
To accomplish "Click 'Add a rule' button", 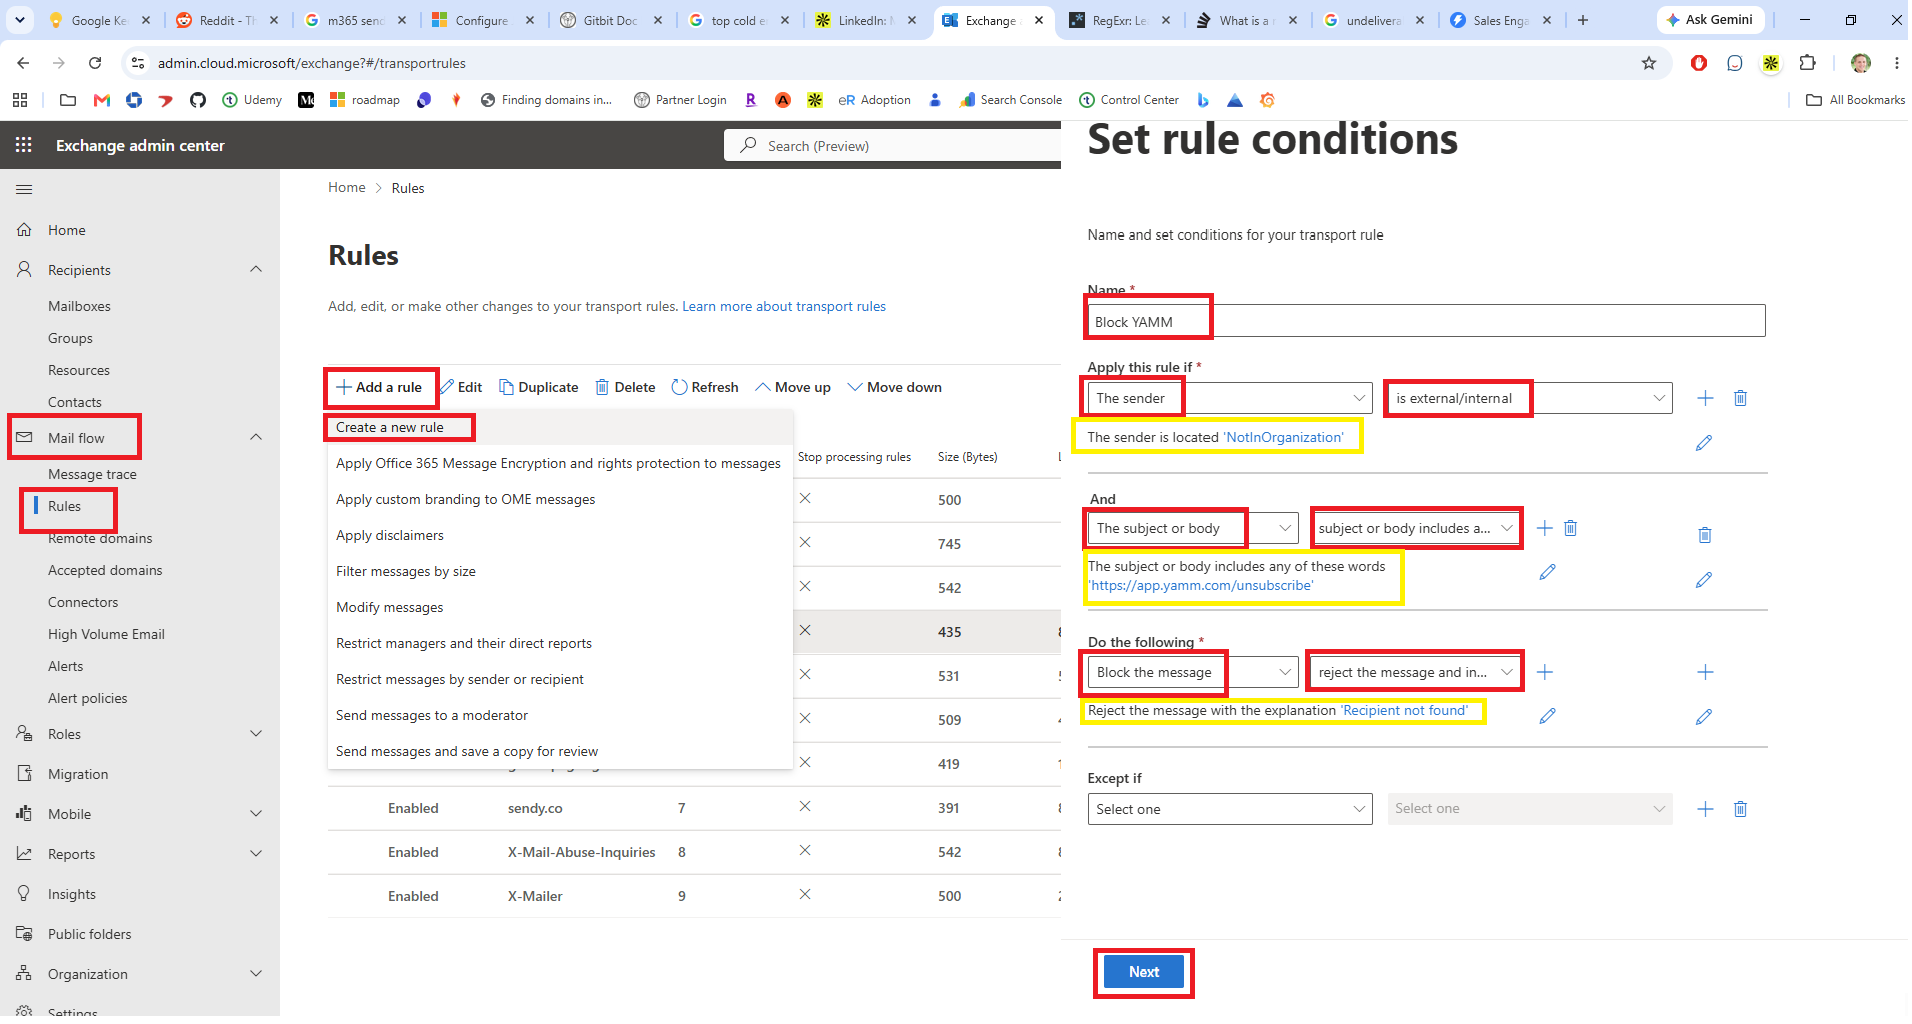I will pyautogui.click(x=379, y=387).
